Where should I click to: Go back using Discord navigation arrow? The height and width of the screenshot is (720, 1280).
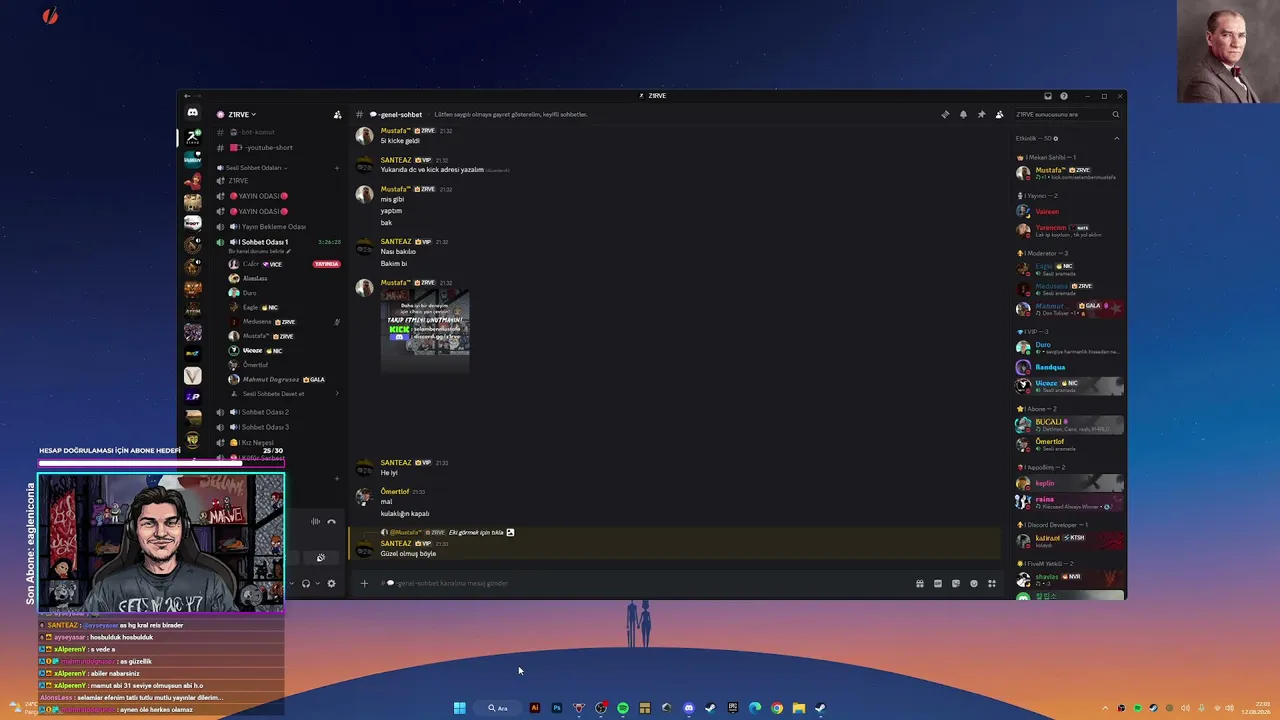[x=187, y=96]
